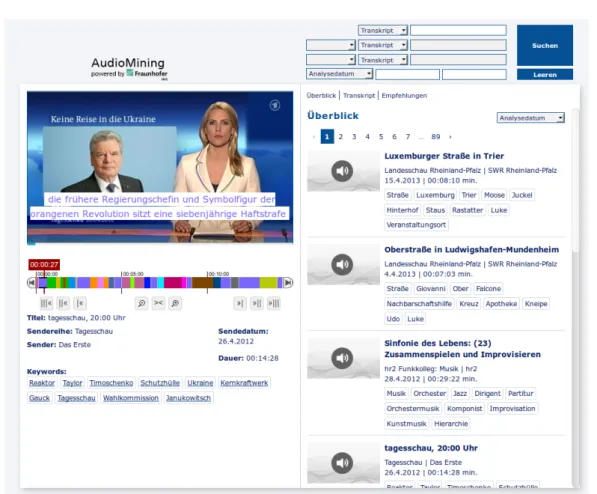Click the Leeren clear button

click(545, 75)
